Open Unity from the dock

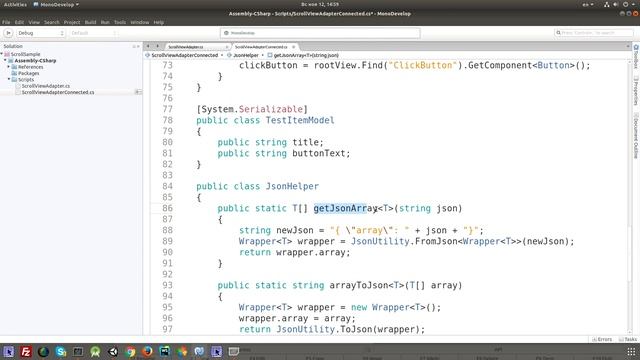point(113,351)
